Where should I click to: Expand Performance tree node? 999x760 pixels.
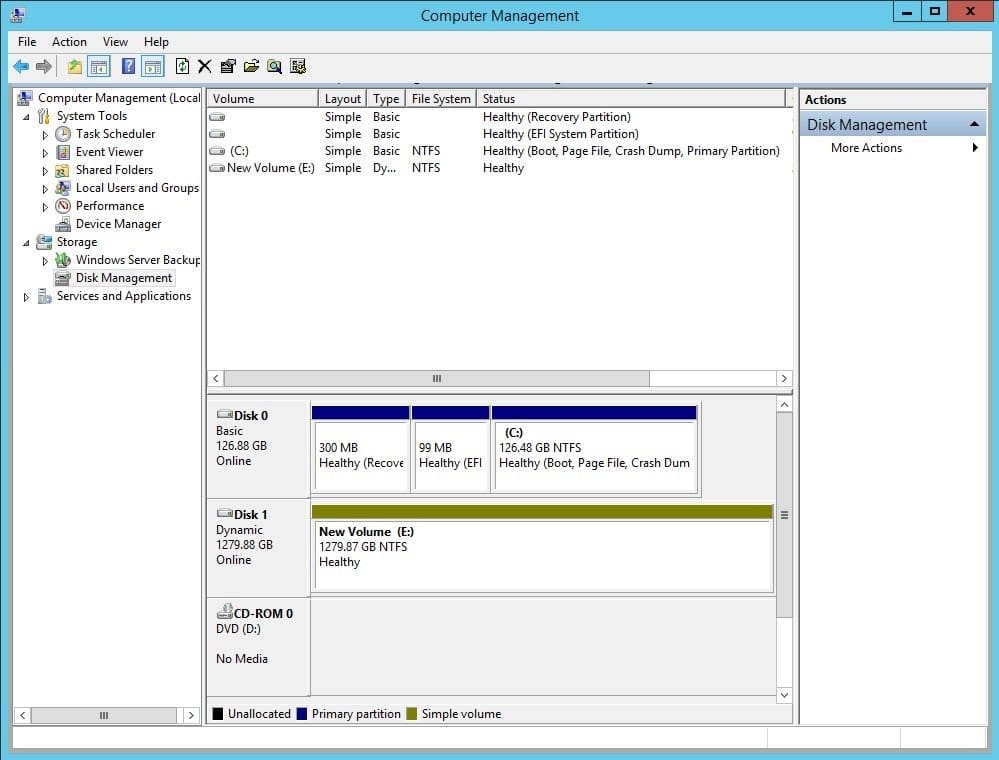45,207
